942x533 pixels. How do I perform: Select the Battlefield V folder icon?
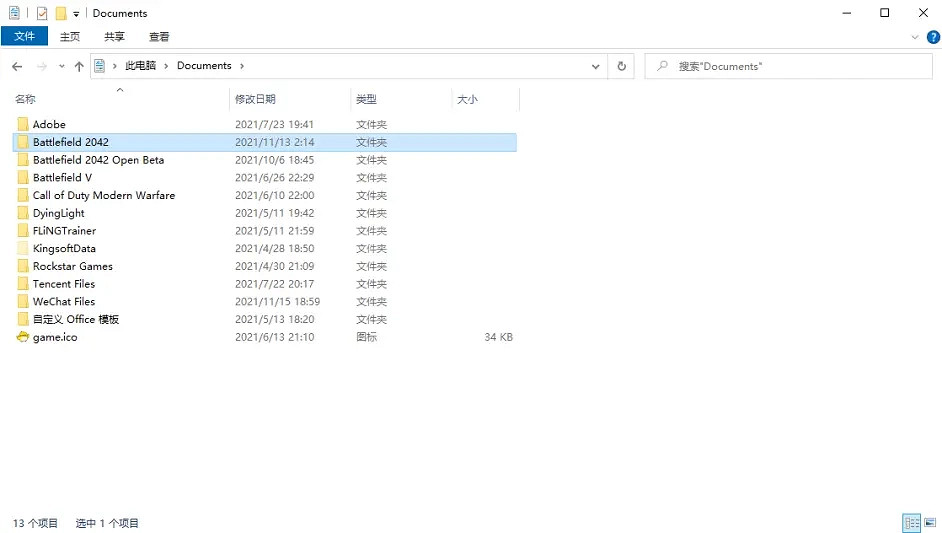coord(23,177)
